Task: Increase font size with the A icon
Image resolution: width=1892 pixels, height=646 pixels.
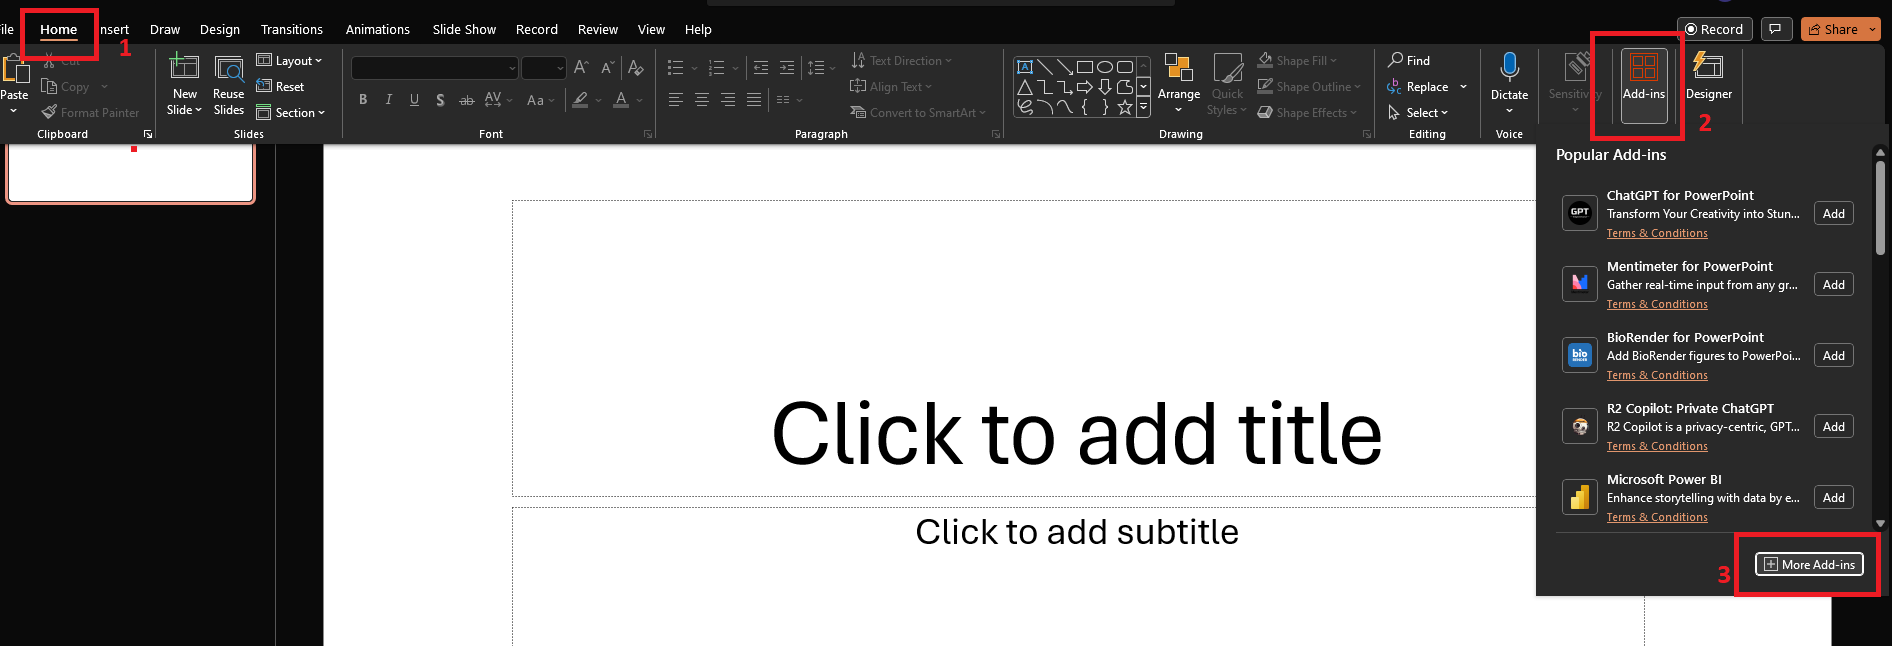Action: (581, 68)
